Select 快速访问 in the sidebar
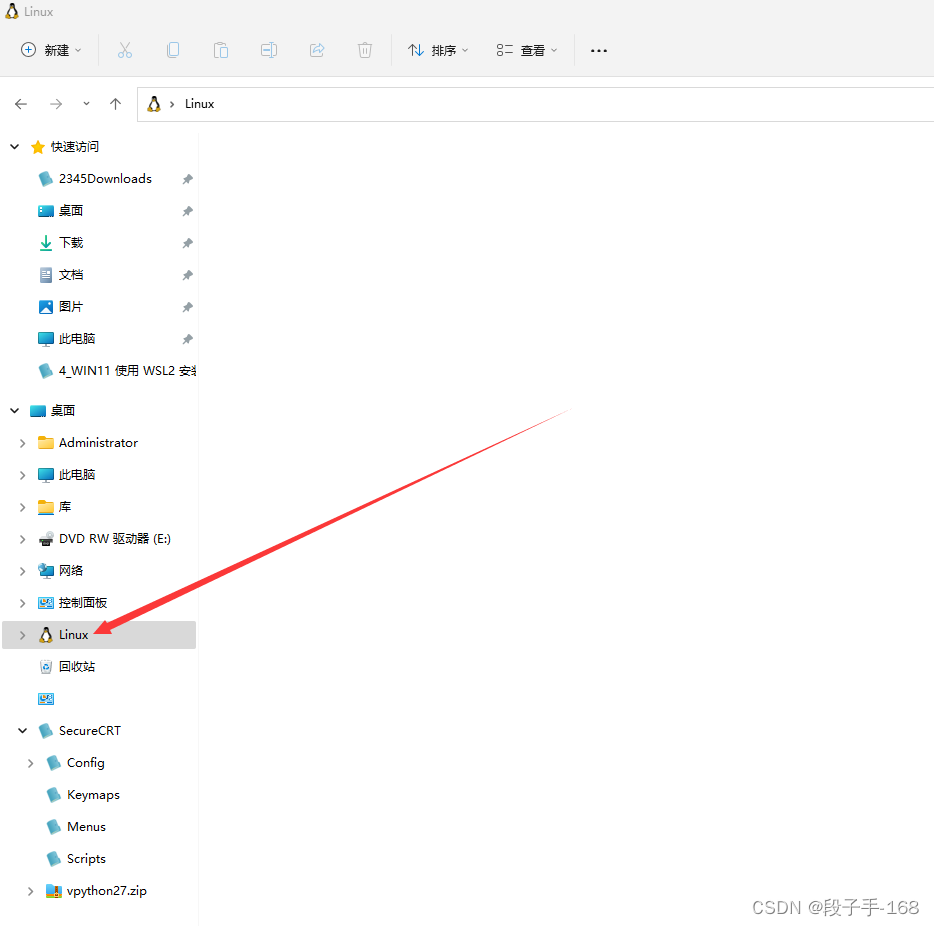The height and width of the screenshot is (926, 934). 74,146
